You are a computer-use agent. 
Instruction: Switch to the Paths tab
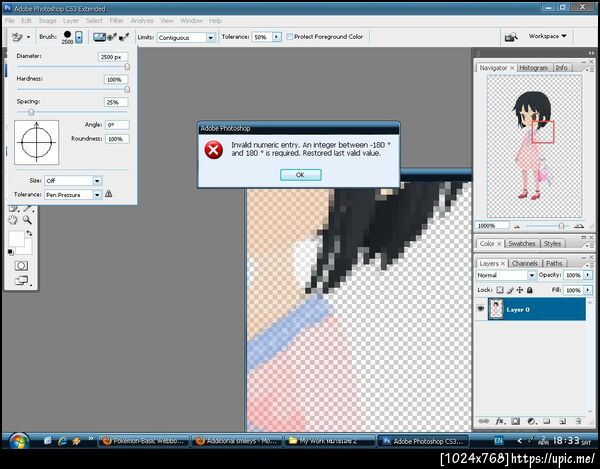(x=554, y=263)
